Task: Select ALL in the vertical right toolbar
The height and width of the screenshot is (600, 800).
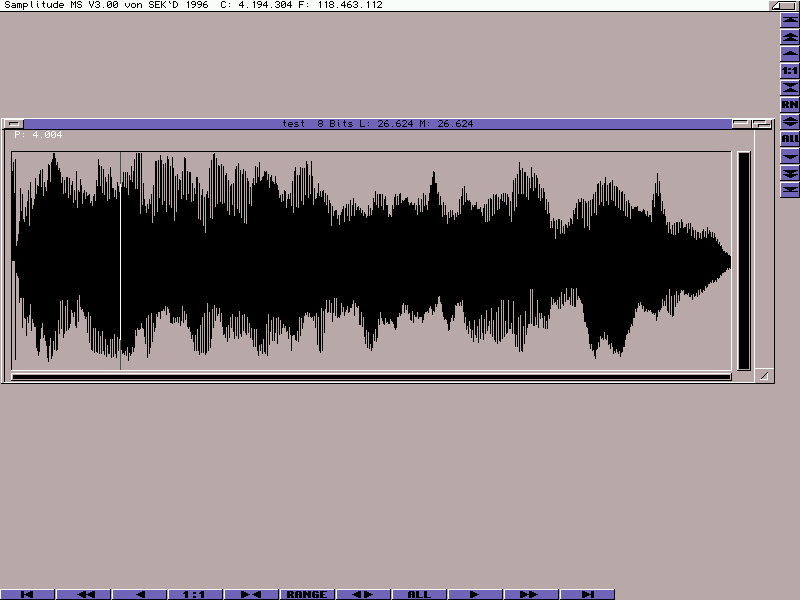Action: 790,139
